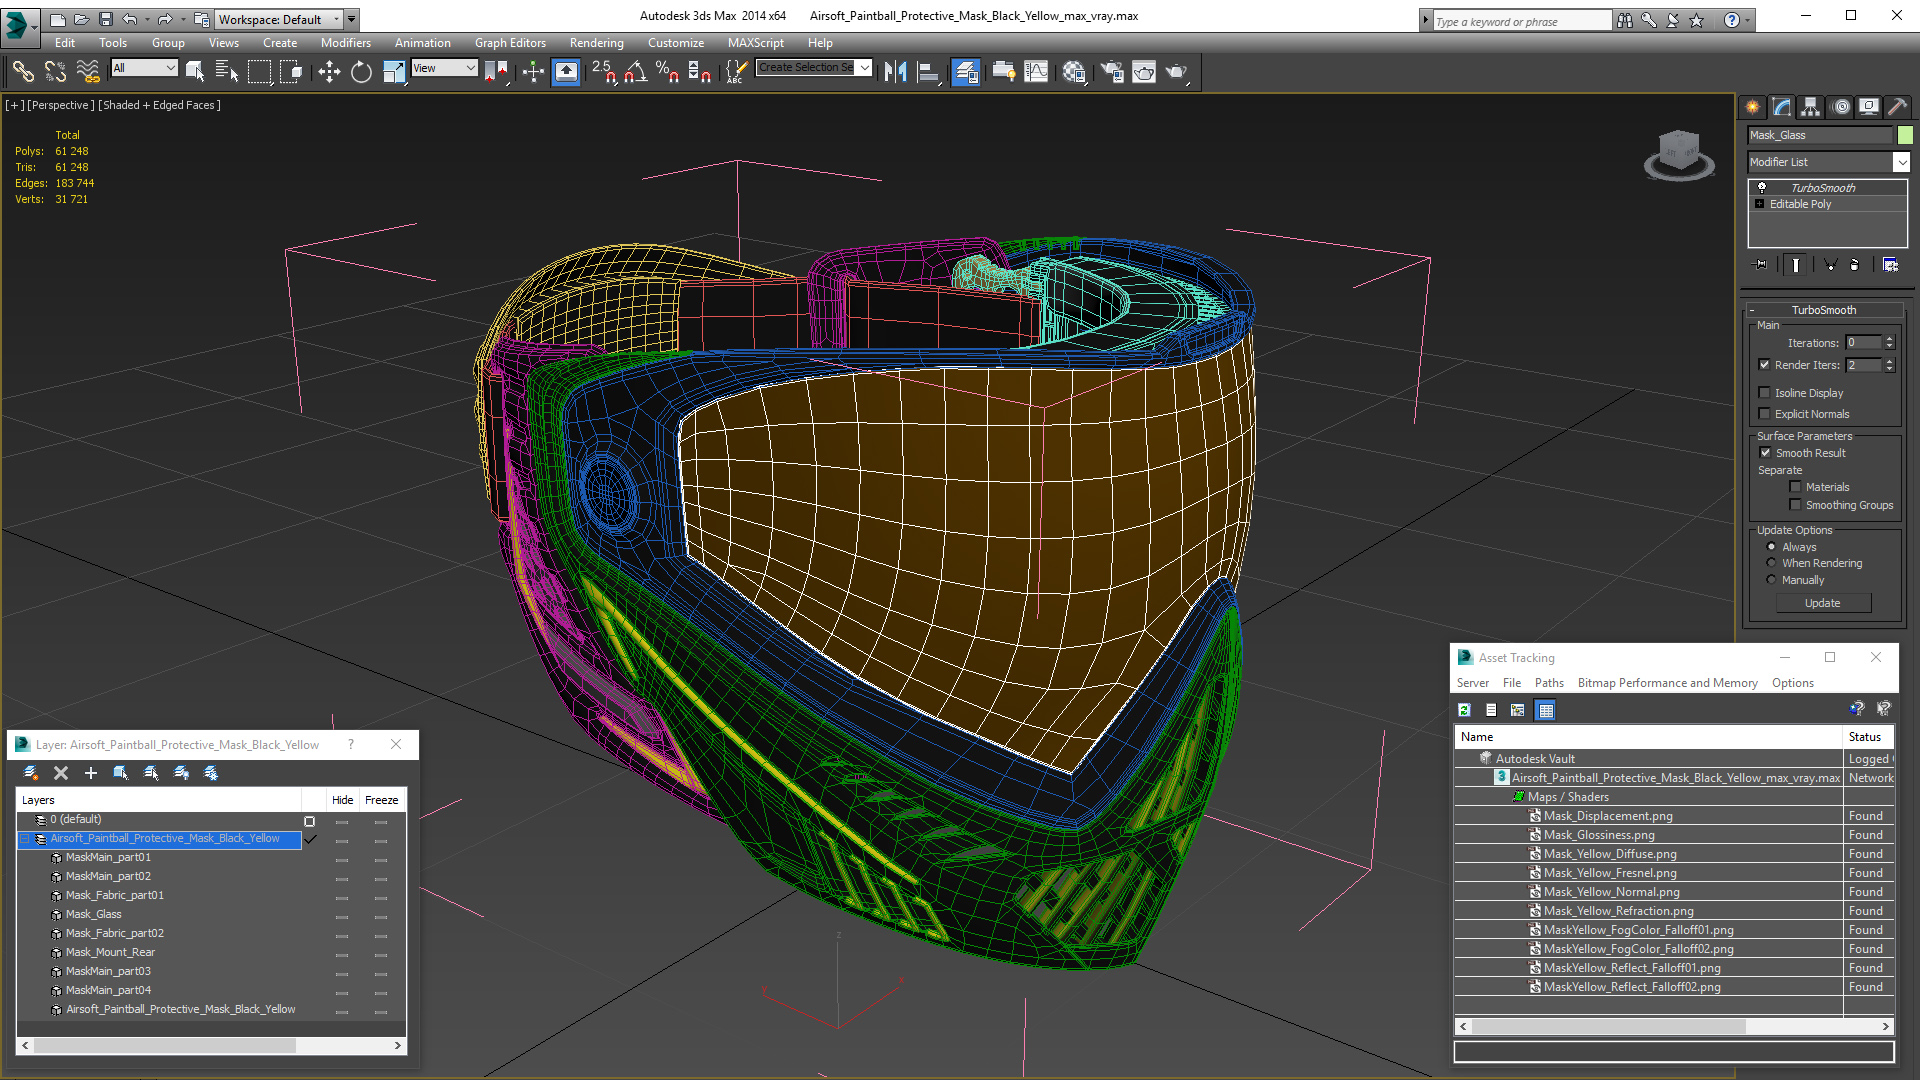
Task: Click Remove Modifier from the stack icon
Action: point(1856,265)
